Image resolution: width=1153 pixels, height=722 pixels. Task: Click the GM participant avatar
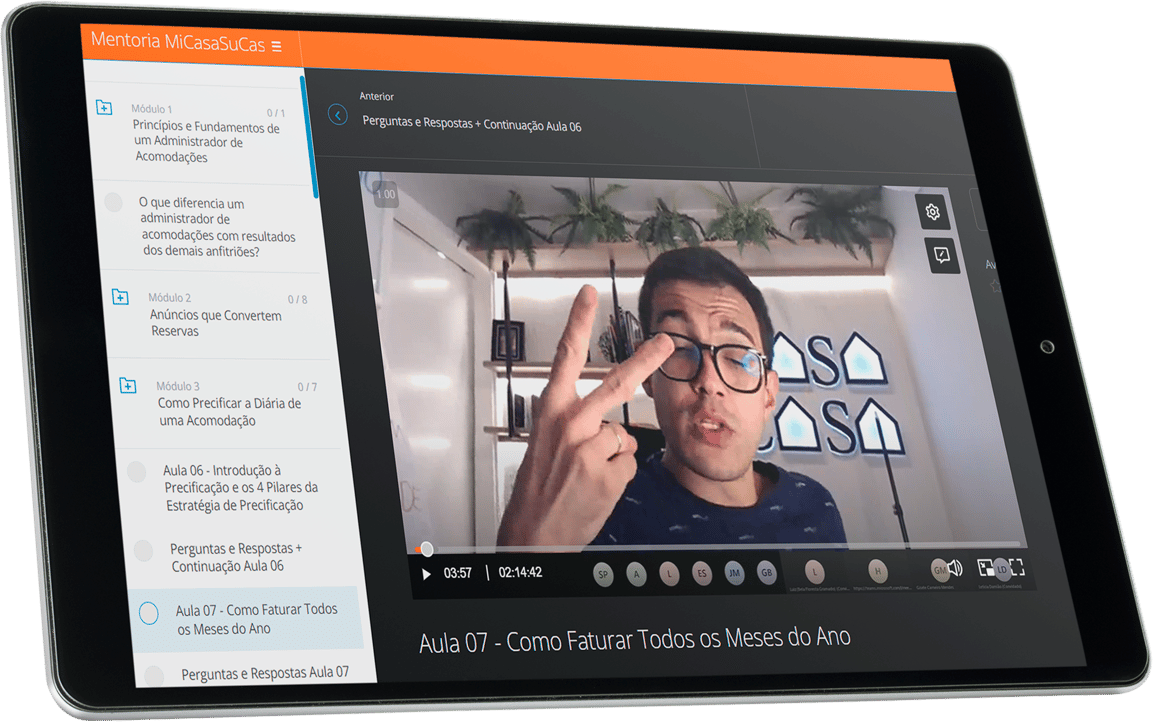click(939, 569)
